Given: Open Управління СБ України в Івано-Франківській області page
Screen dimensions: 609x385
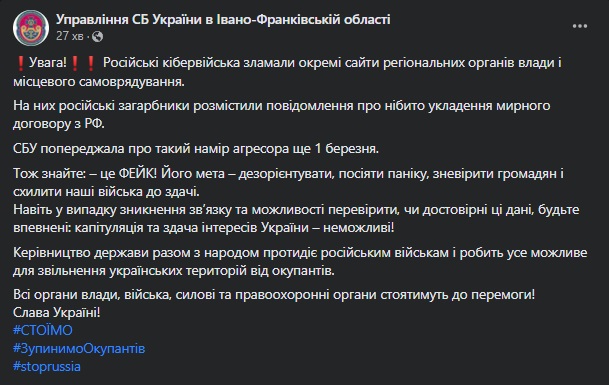Looking at the screenshot, I should [x=223, y=19].
